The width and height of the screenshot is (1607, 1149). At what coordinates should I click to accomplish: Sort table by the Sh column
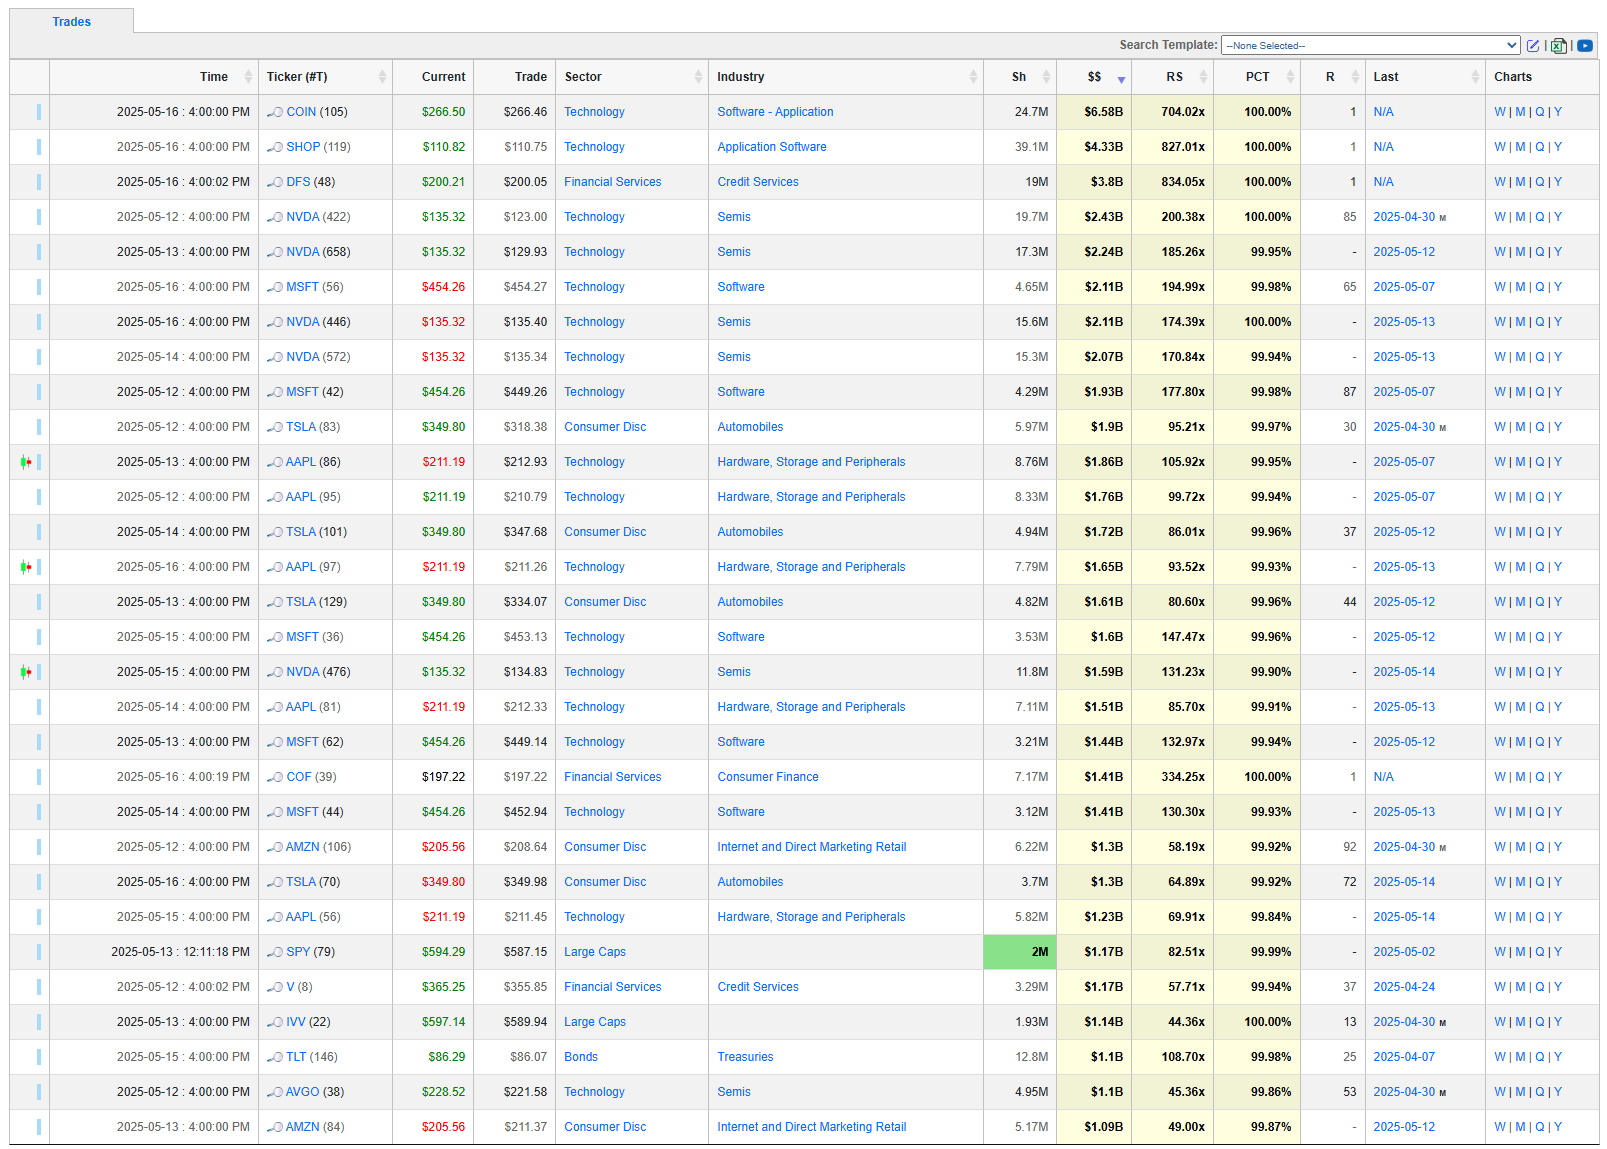tap(1020, 77)
